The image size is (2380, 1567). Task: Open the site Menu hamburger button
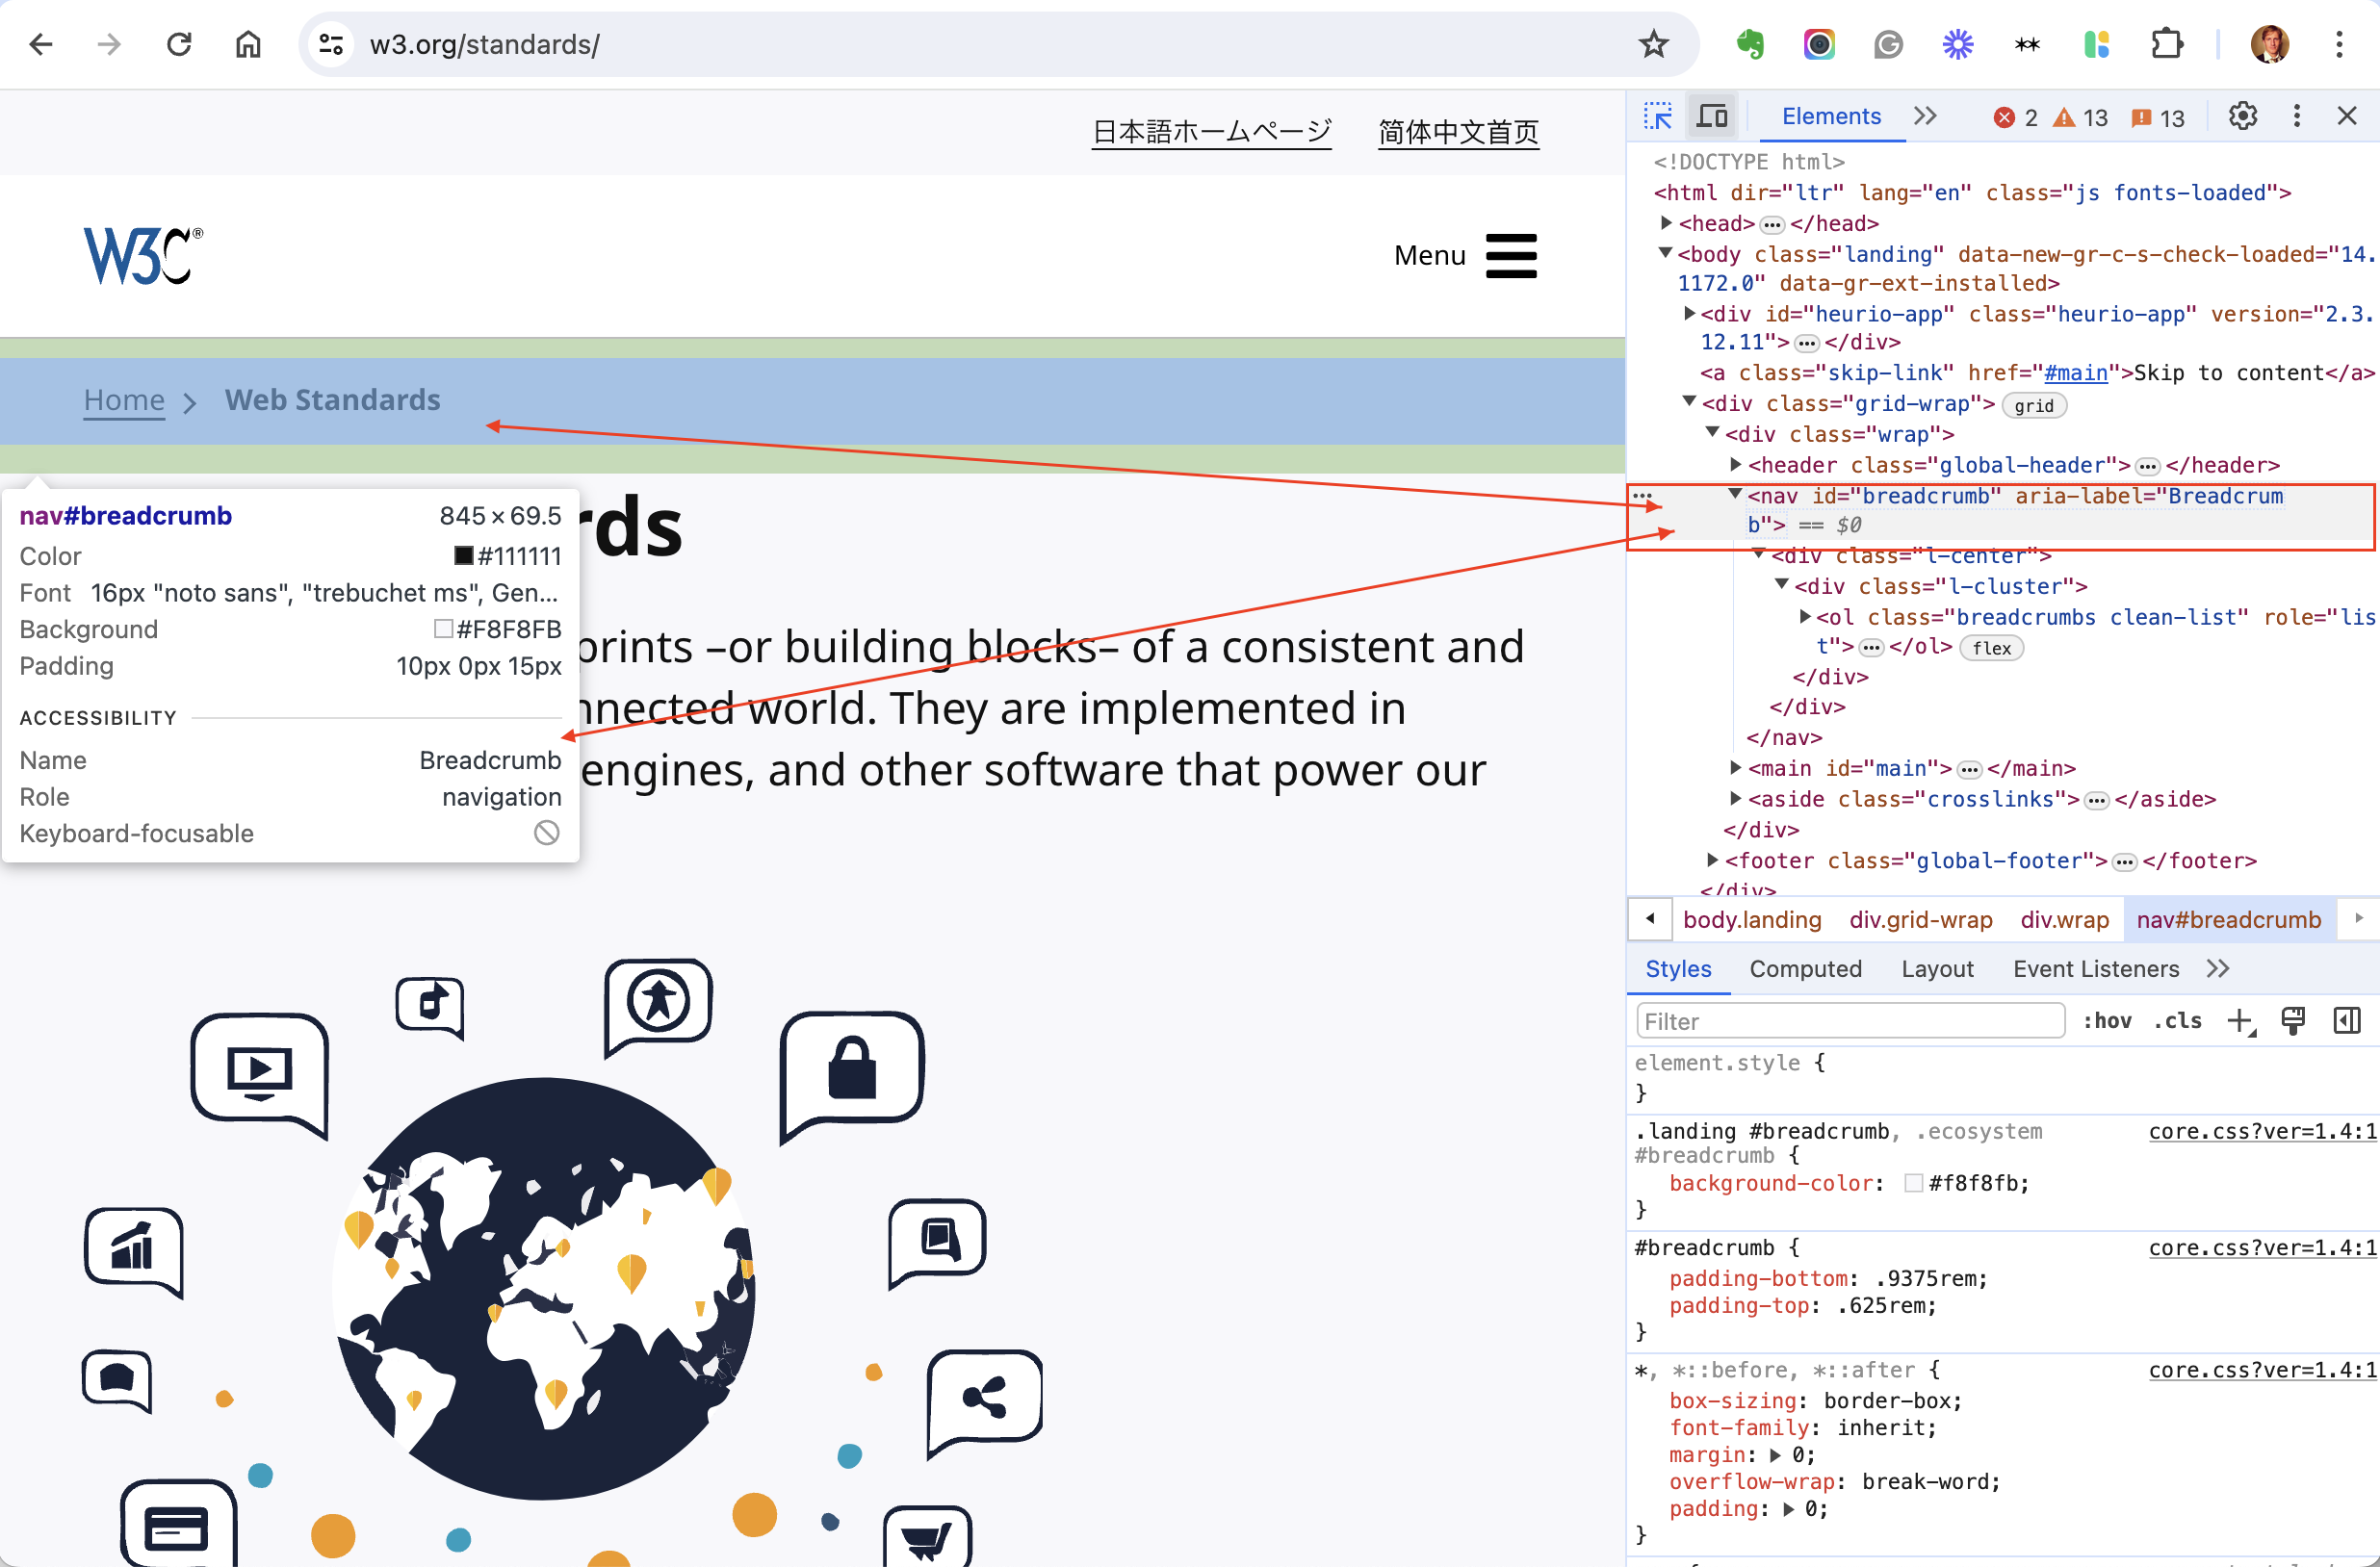pos(1465,256)
